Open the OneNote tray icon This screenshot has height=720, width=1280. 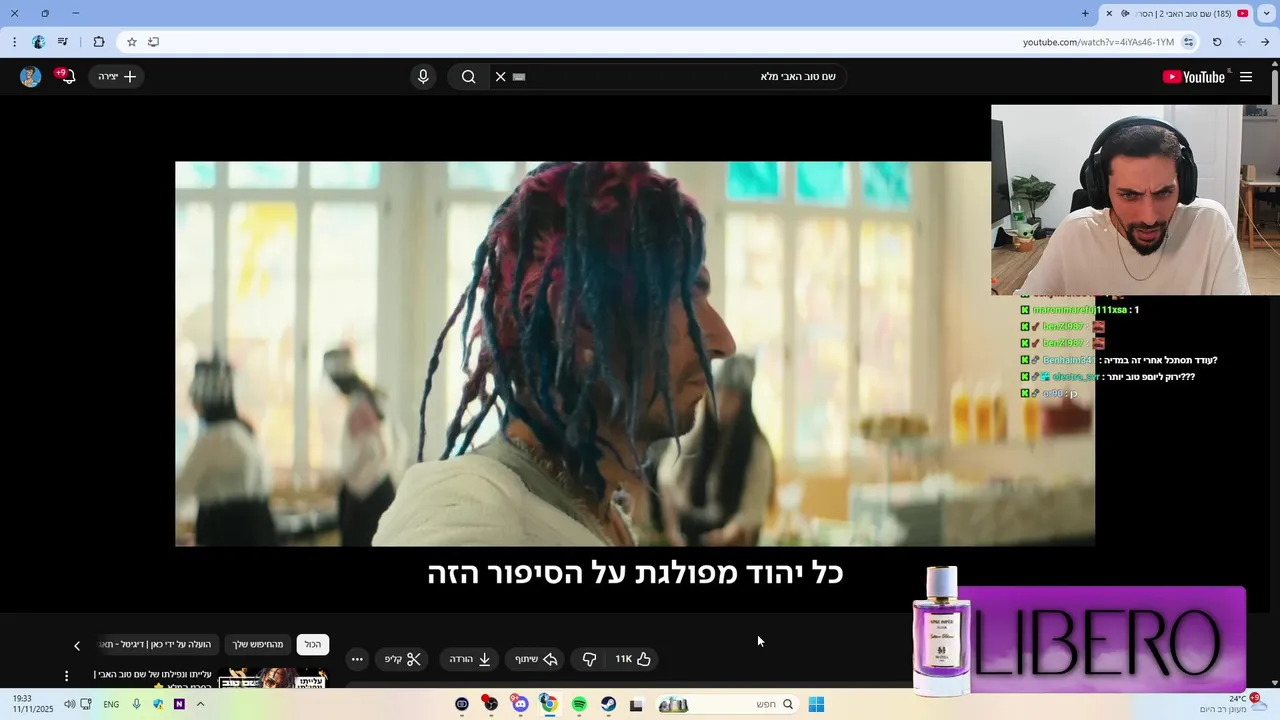pos(179,705)
